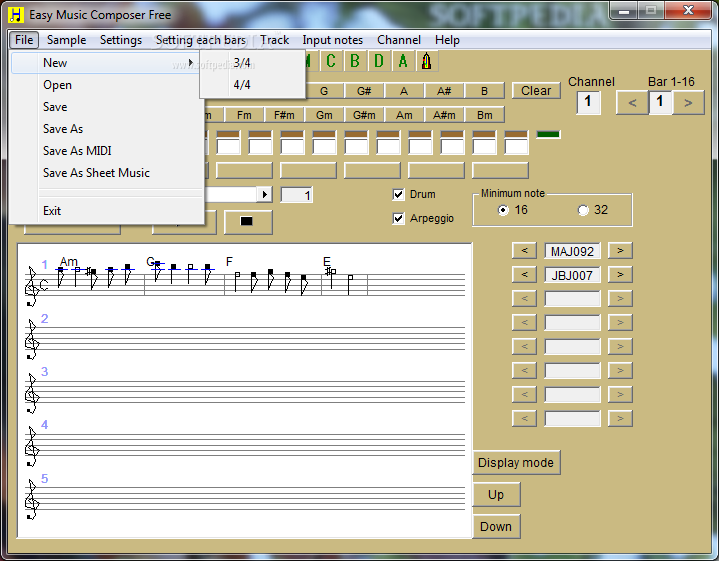Choose Save from the File menu
This screenshot has width=719, height=561.
(107, 107)
